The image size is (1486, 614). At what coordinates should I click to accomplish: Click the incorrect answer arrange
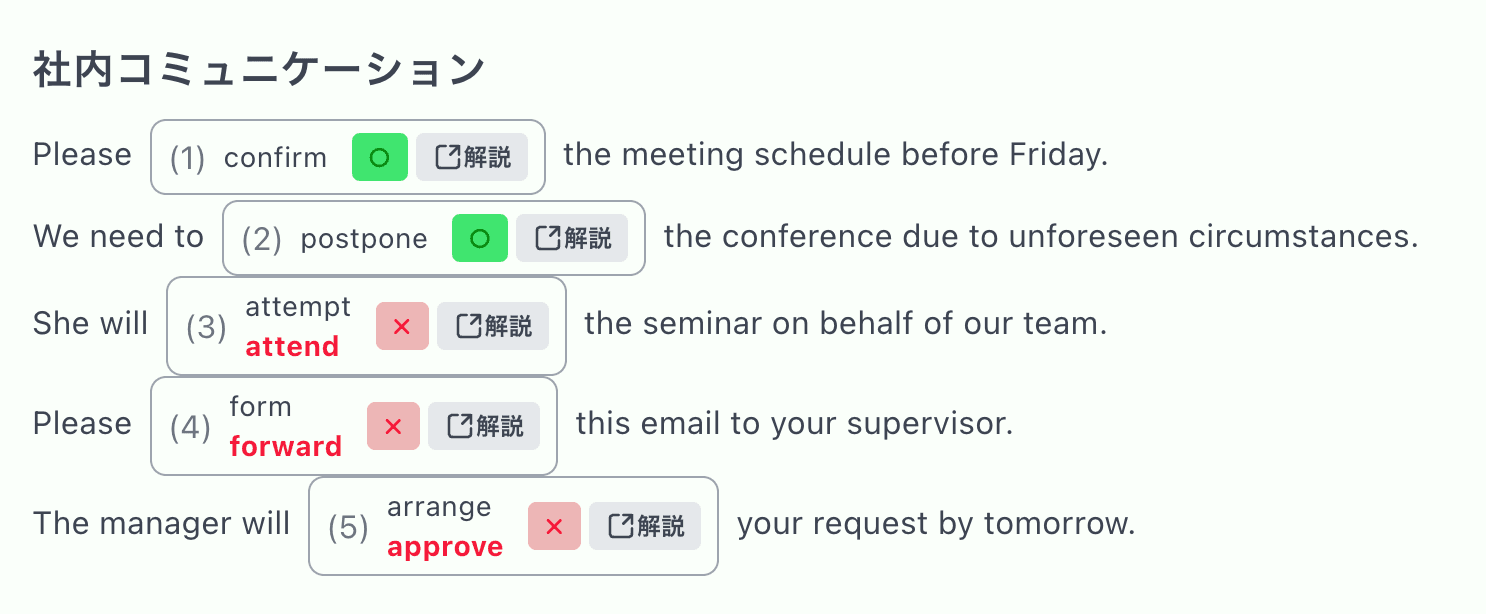click(x=439, y=507)
